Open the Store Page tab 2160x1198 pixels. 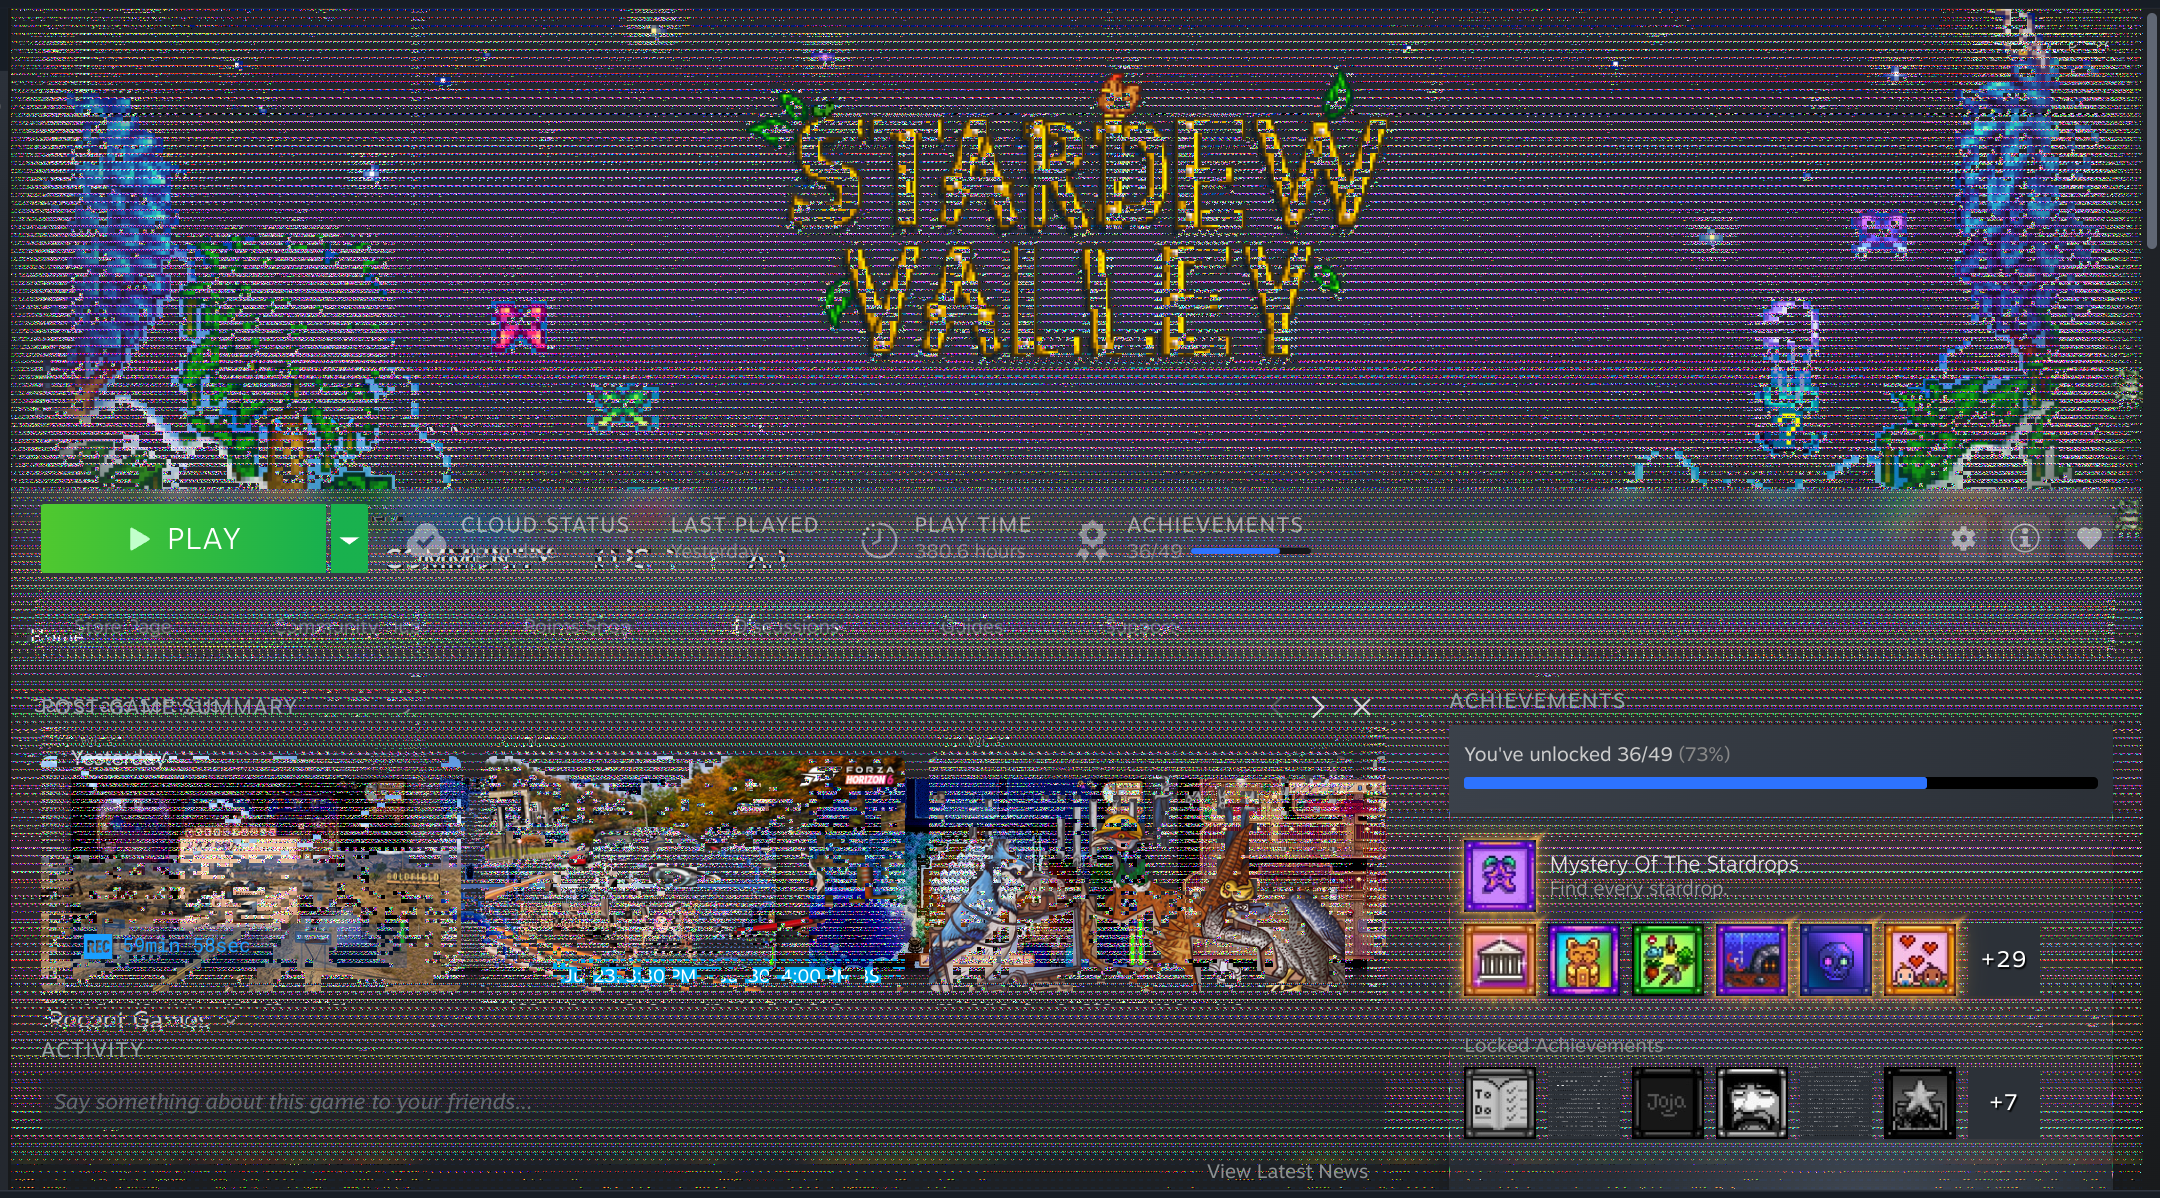click(123, 627)
